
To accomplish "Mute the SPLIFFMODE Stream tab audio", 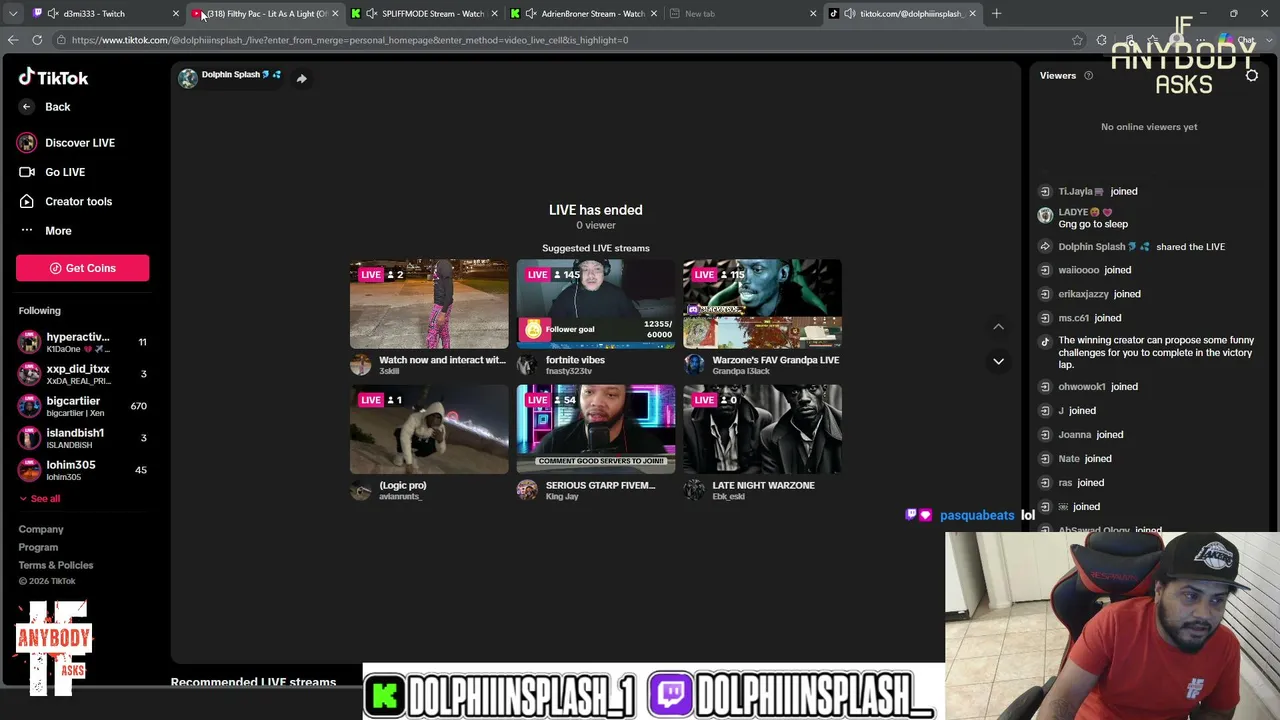I will [372, 13].
